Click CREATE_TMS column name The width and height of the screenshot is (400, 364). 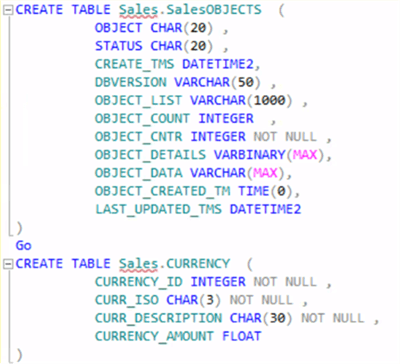(x=134, y=64)
